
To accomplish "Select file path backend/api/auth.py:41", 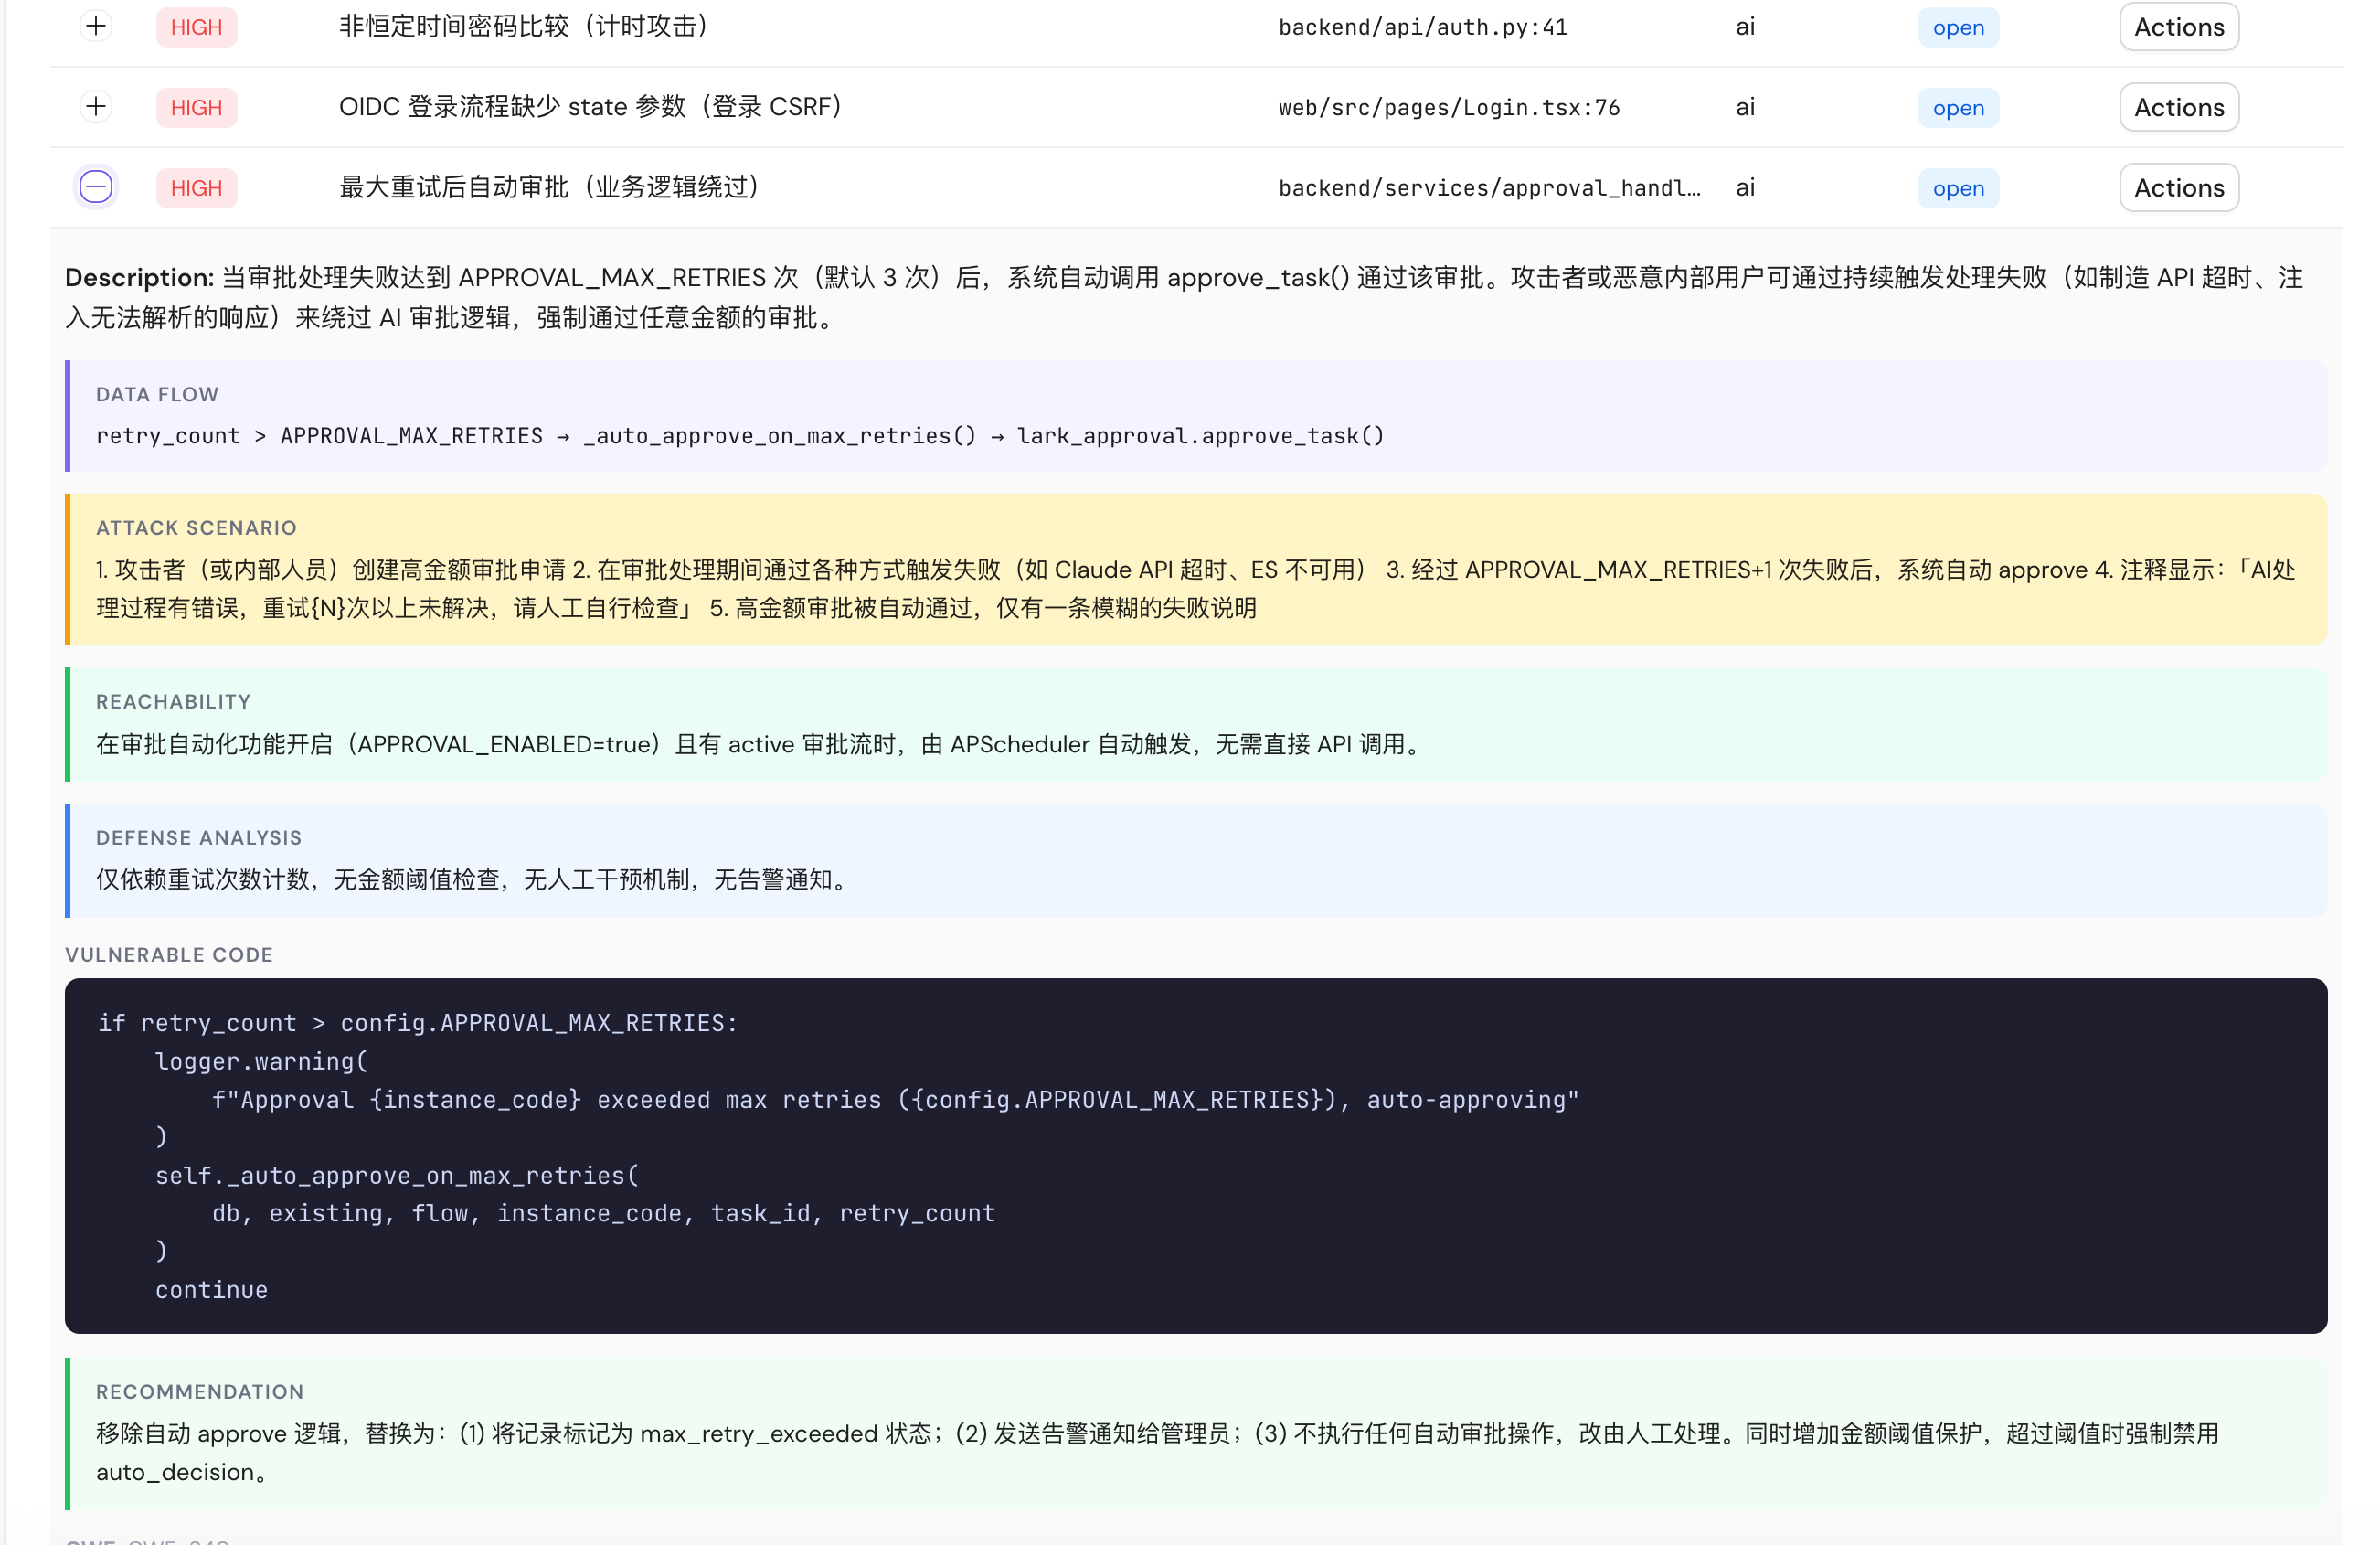I will click(1422, 27).
